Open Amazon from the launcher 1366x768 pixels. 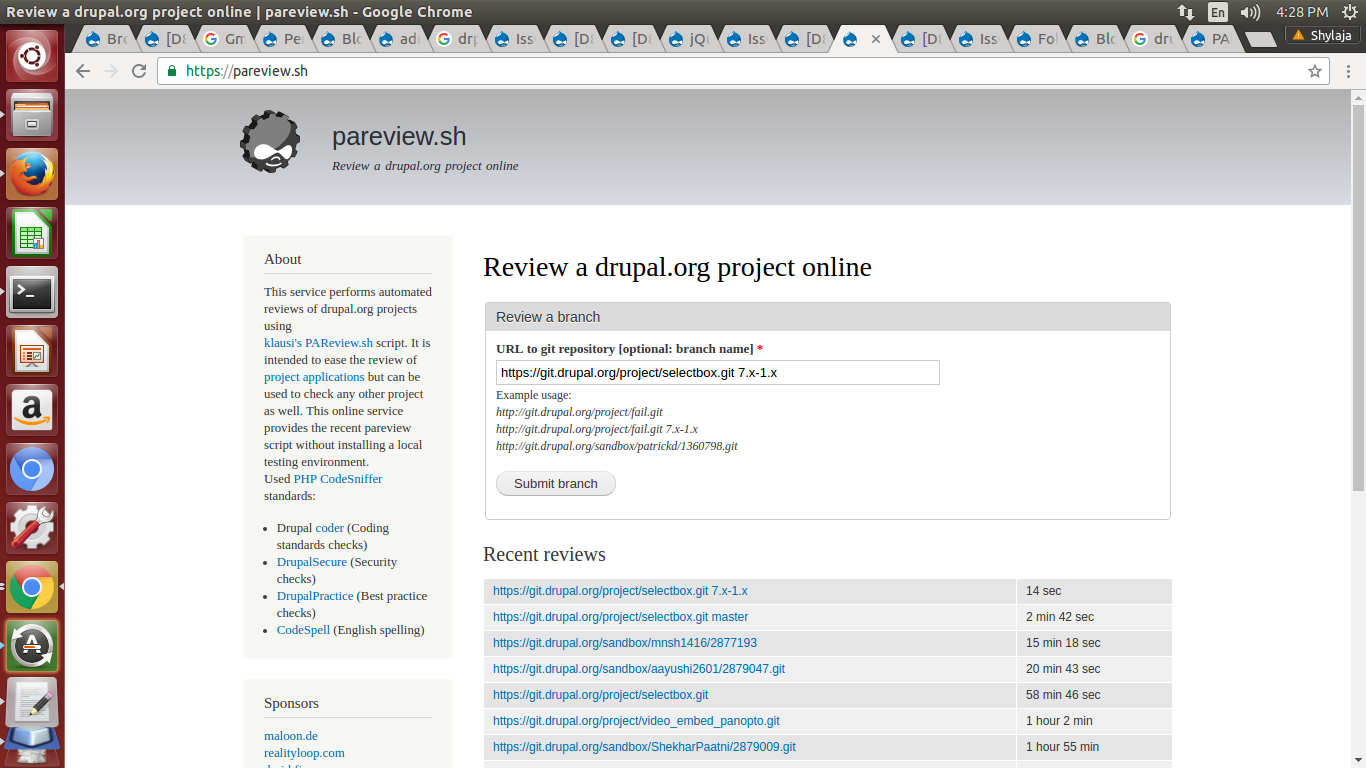32,410
